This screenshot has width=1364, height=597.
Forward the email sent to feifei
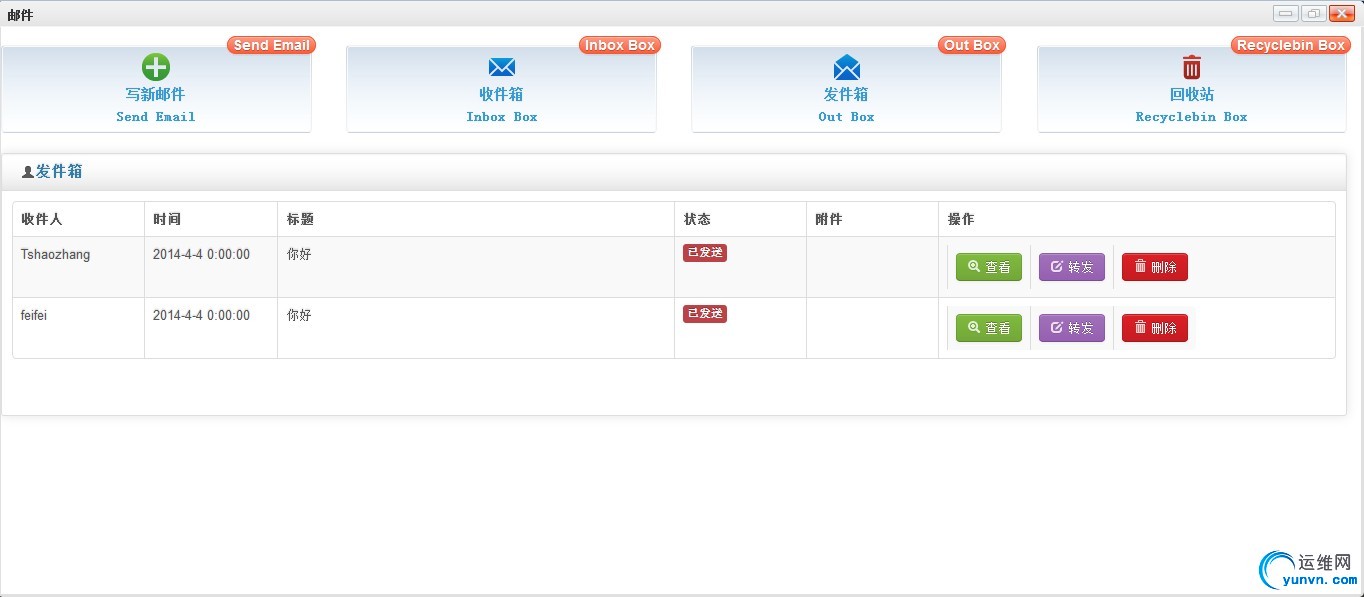pyautogui.click(x=1072, y=328)
